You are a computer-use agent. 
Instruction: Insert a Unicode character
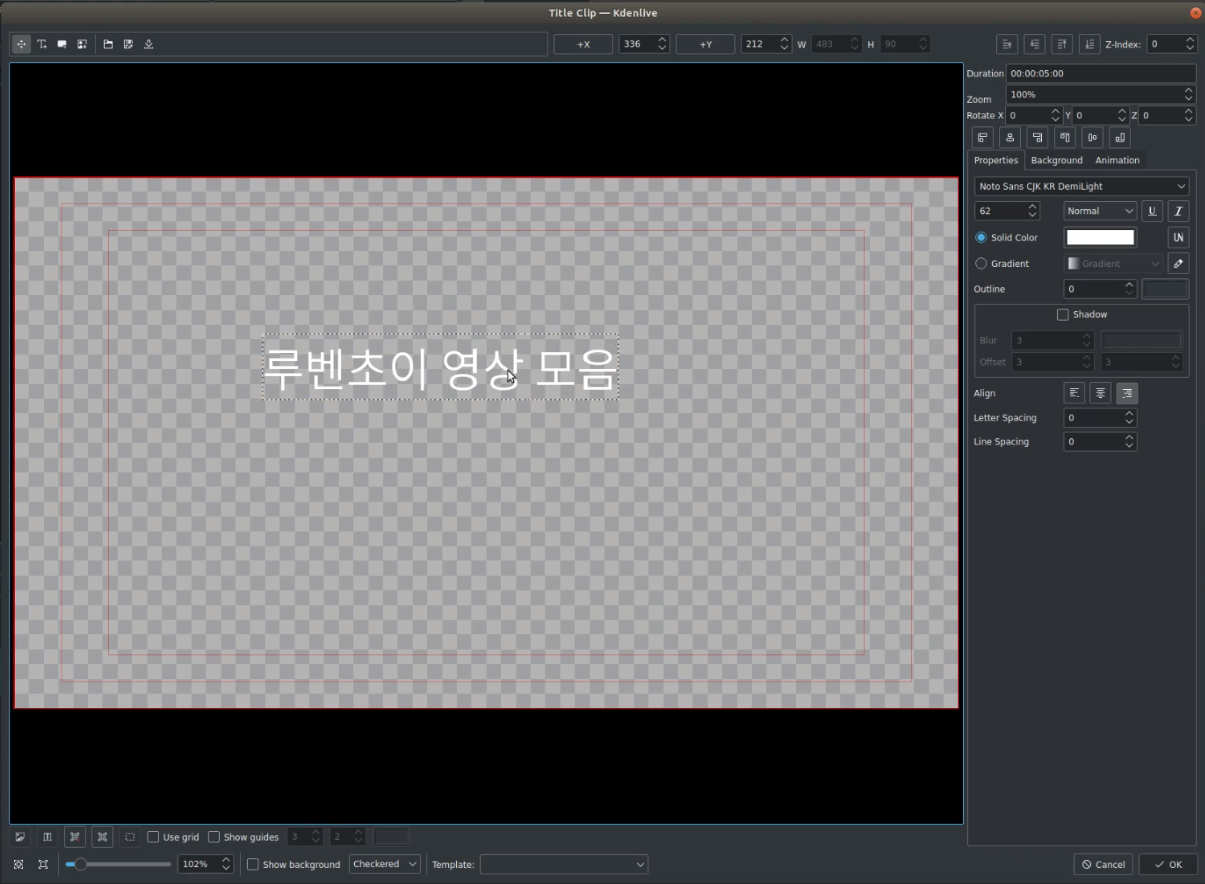[x=1178, y=237]
